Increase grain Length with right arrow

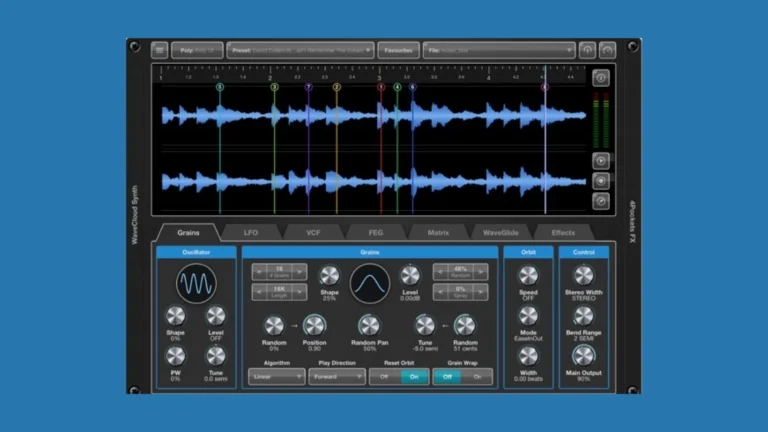299,292
